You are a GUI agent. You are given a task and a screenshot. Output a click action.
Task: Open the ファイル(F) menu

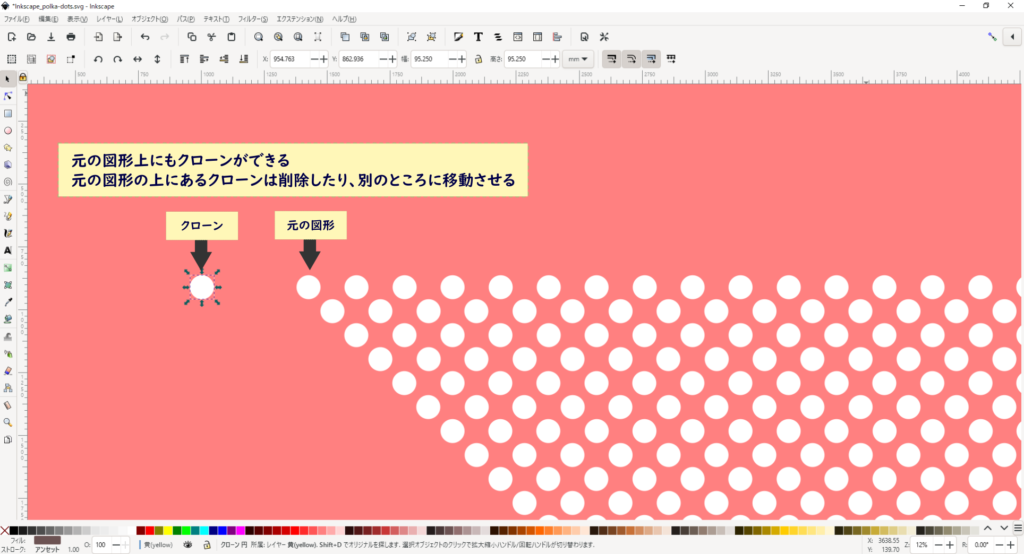pyautogui.click(x=16, y=20)
